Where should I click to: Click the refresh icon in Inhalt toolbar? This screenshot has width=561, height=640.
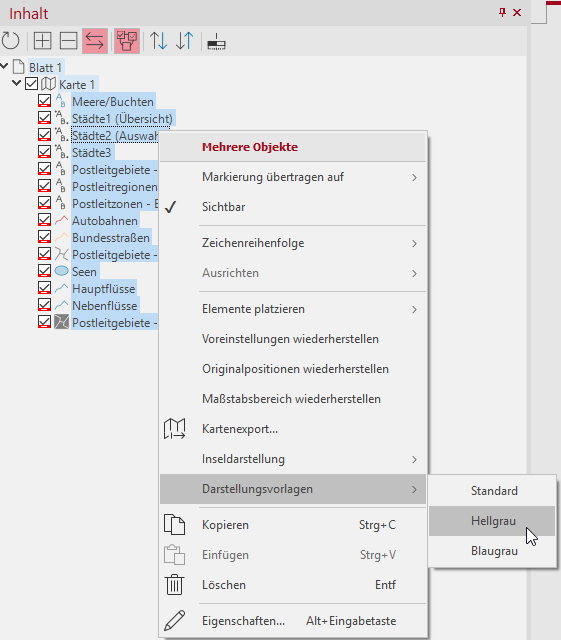(11, 41)
